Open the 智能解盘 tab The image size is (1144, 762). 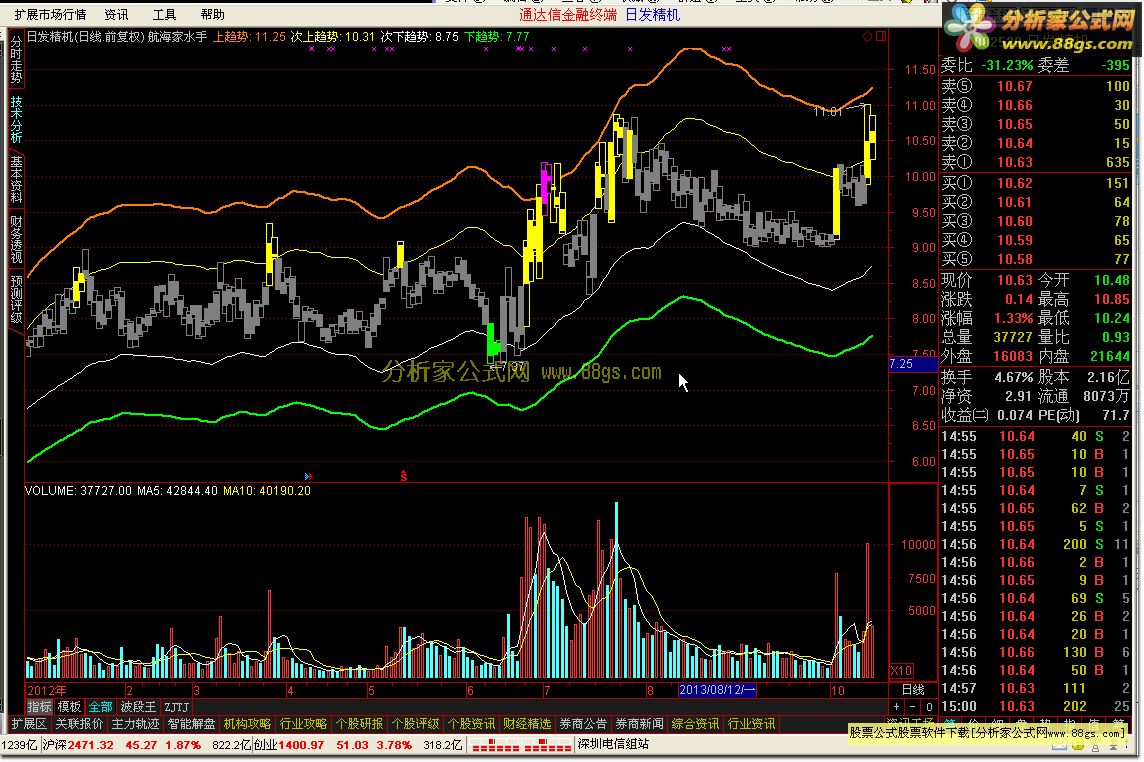click(x=191, y=724)
